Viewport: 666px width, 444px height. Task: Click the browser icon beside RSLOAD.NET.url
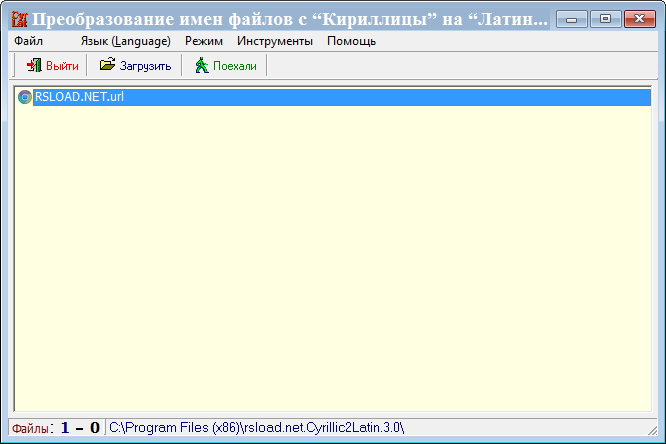(25, 97)
